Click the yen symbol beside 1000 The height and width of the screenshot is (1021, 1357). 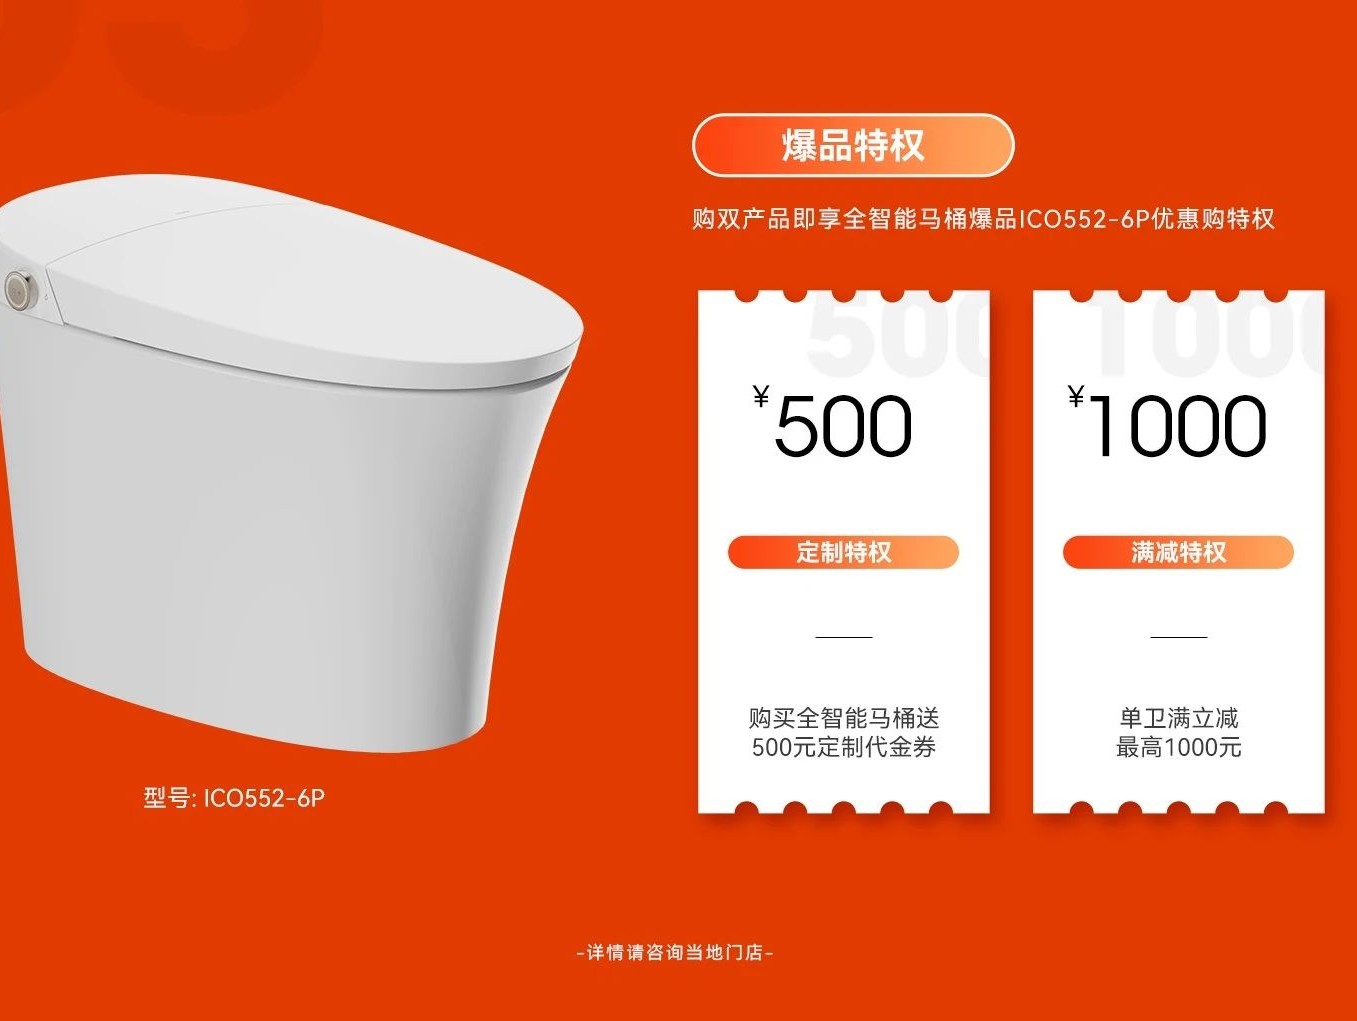click(x=1076, y=398)
